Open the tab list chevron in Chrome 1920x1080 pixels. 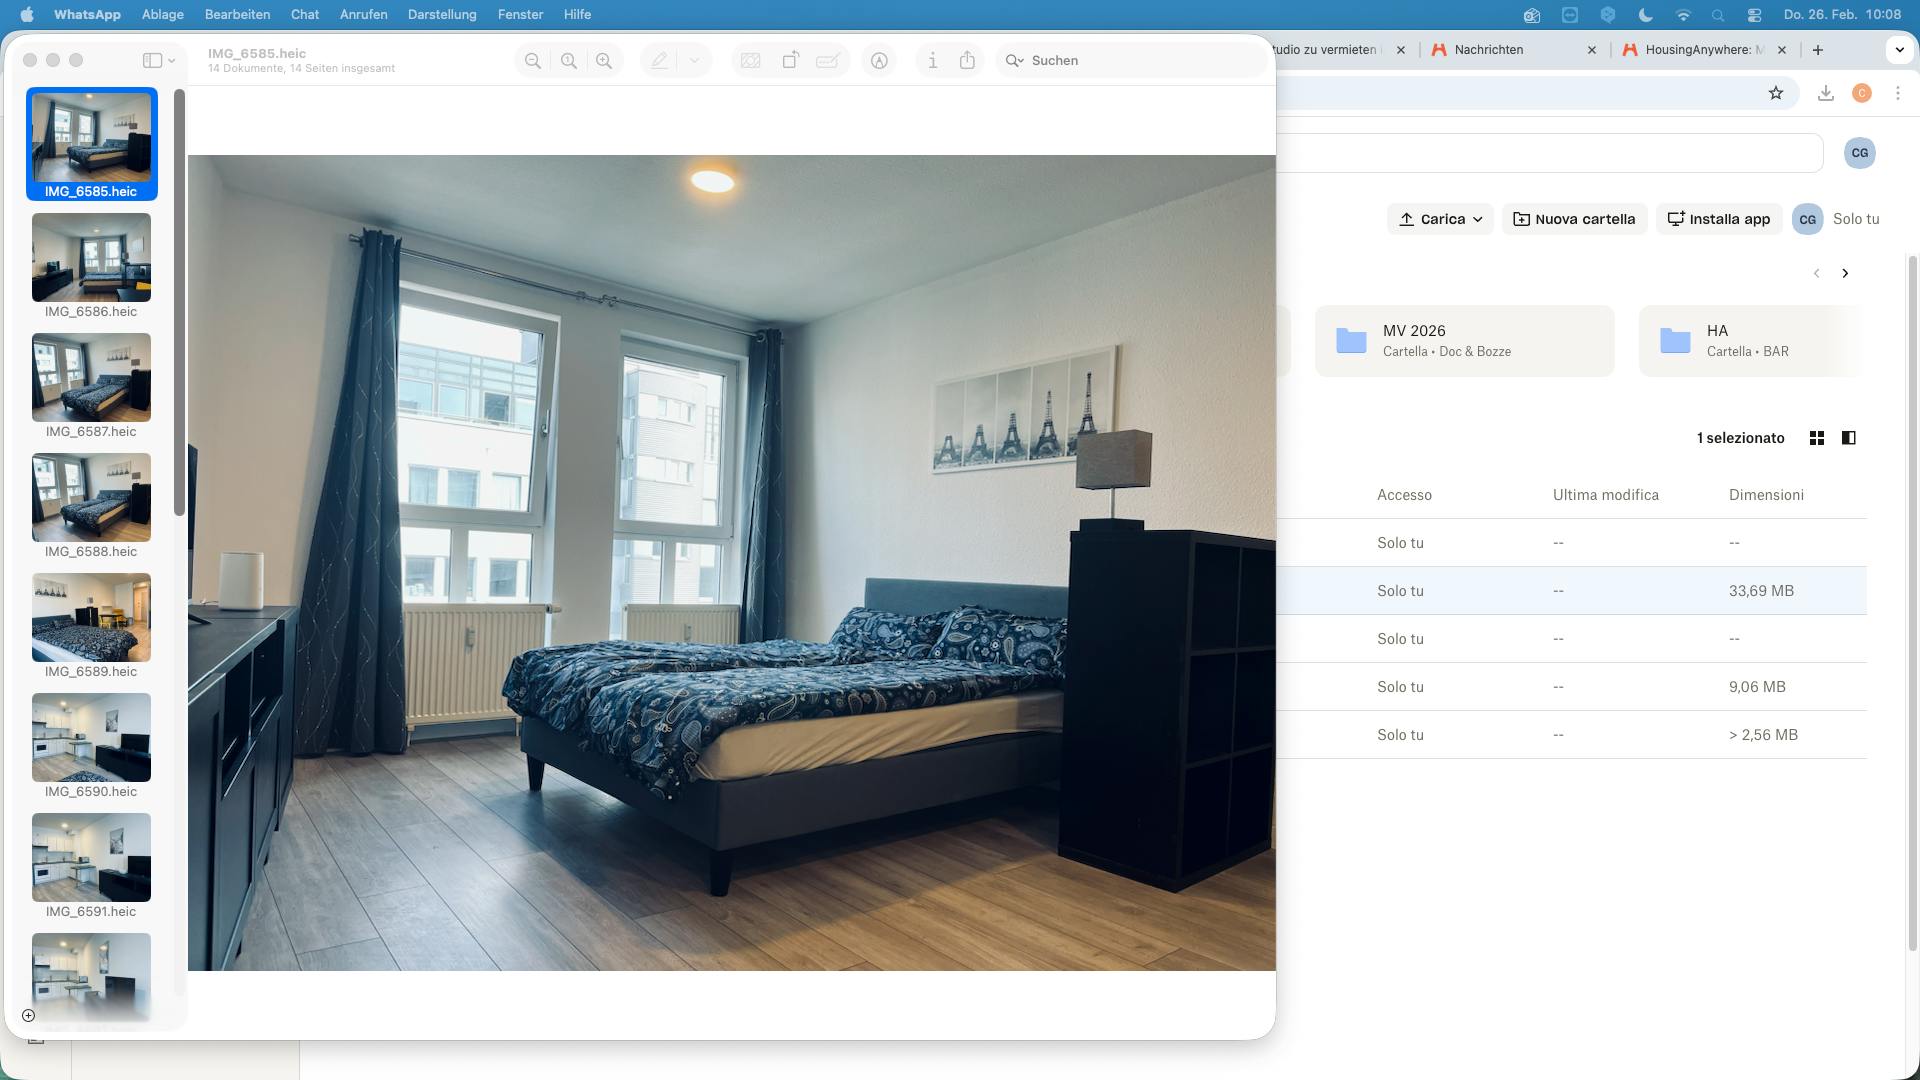1897,49
